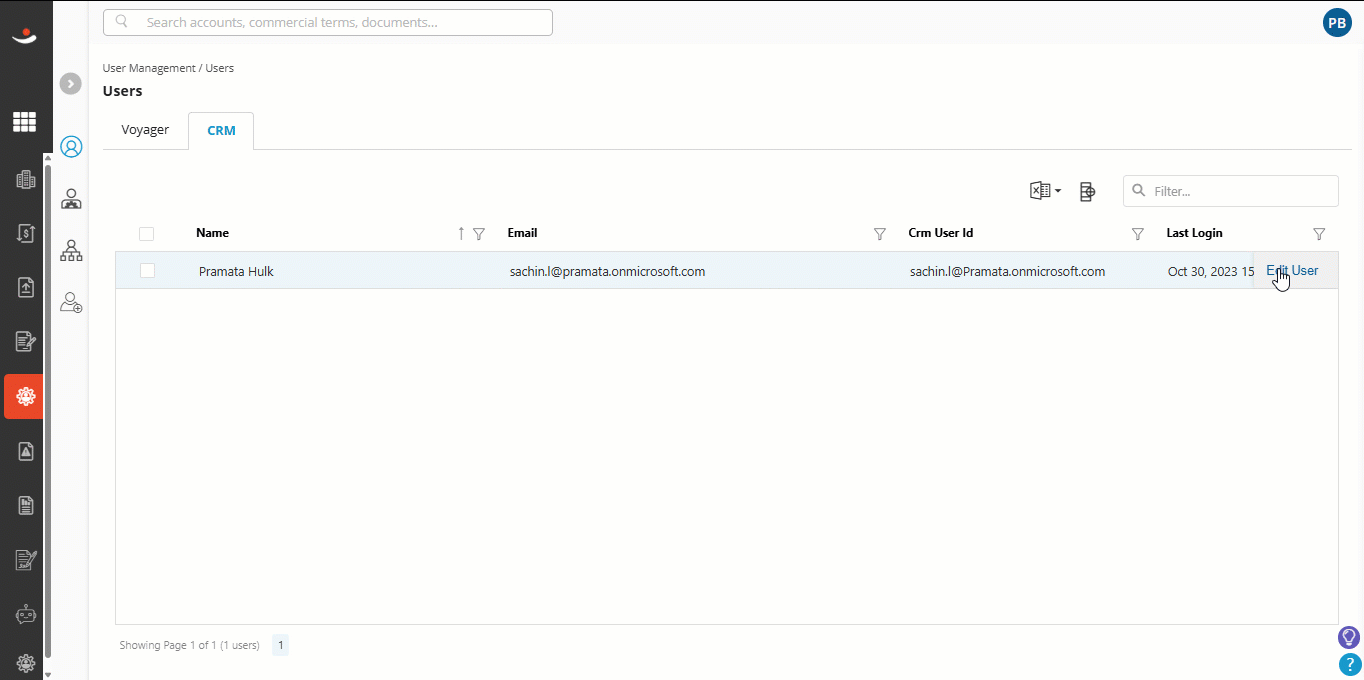Viewport: 1364px width, 680px height.
Task: Click the User Management / Users breadcrumb
Action: click(x=168, y=68)
